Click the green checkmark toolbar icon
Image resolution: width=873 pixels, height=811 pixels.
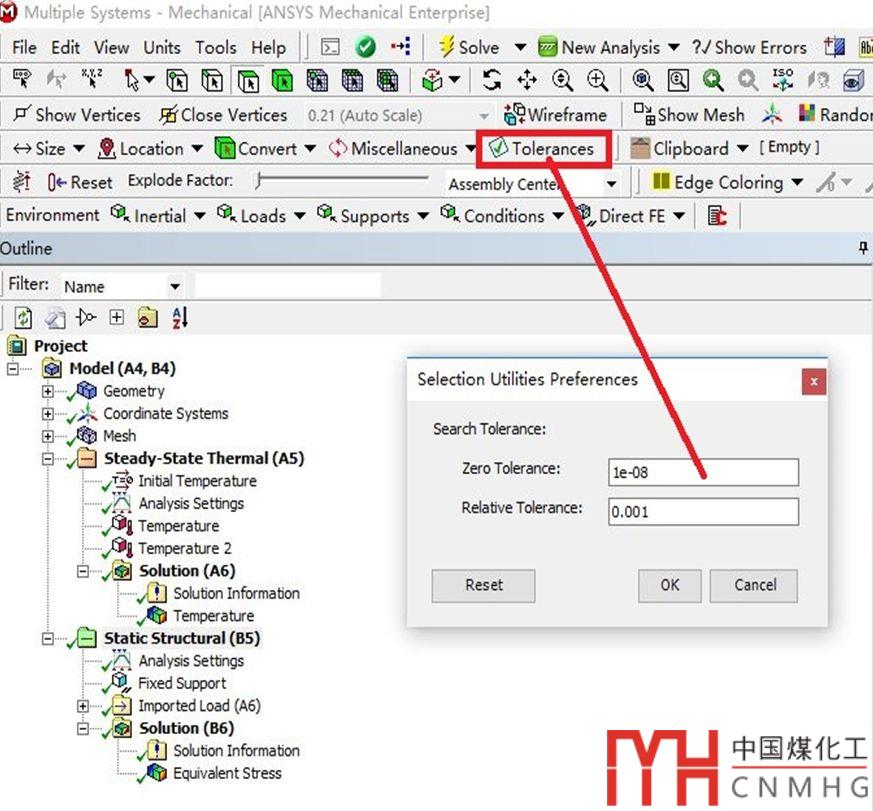[365, 47]
